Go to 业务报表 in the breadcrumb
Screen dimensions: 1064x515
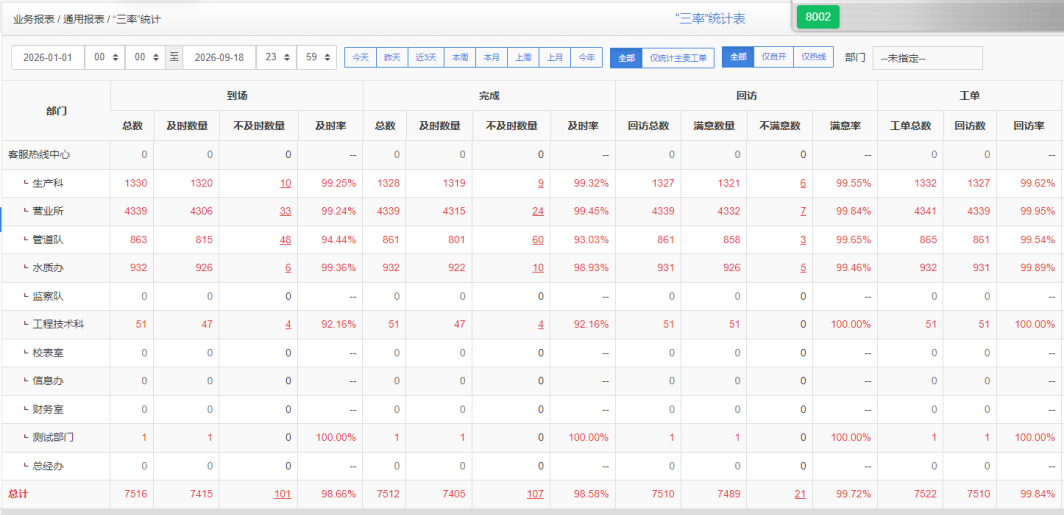point(34,20)
